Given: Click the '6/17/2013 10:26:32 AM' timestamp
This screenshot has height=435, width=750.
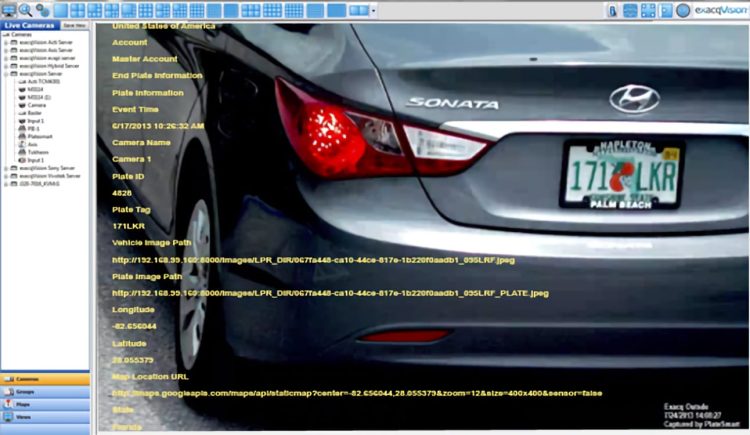Looking at the screenshot, I should tap(158, 126).
